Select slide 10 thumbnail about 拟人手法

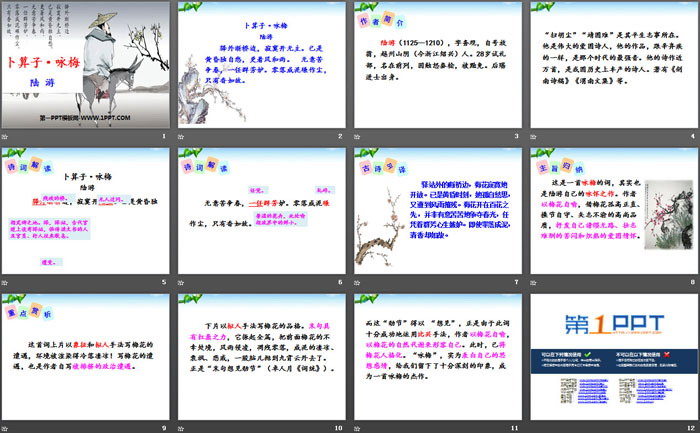[258, 356]
